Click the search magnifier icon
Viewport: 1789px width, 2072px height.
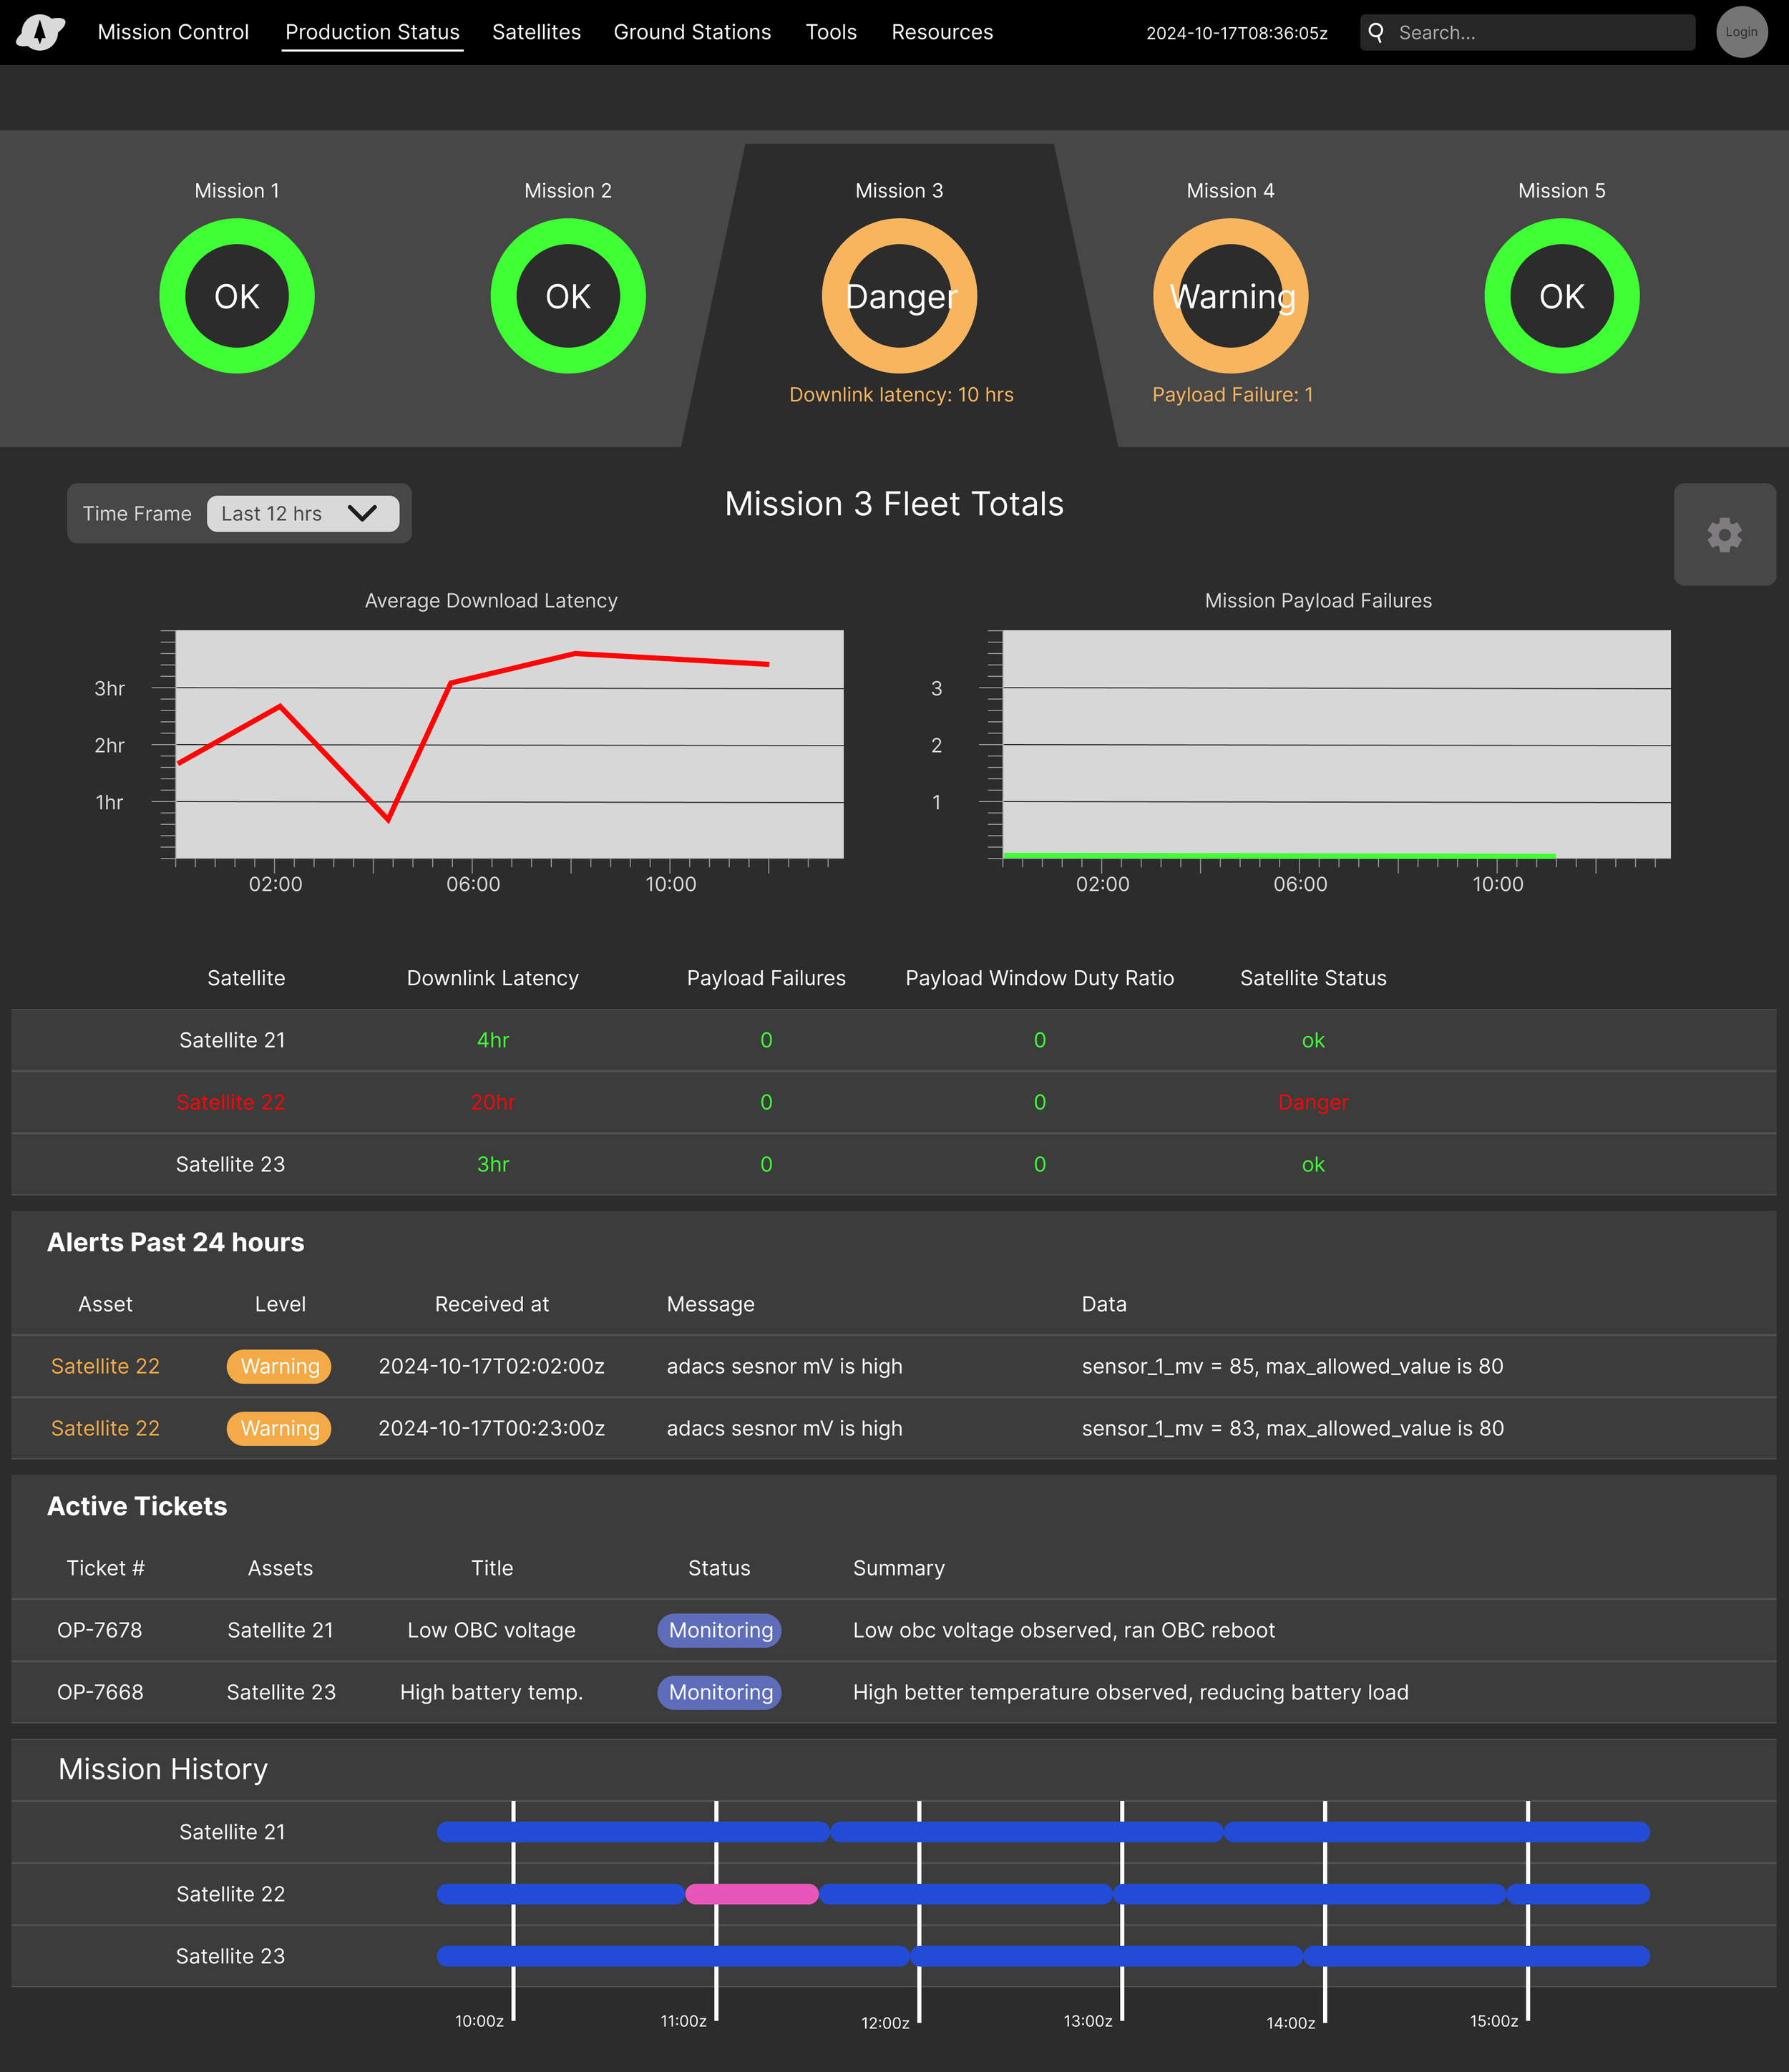pyautogui.click(x=1376, y=32)
